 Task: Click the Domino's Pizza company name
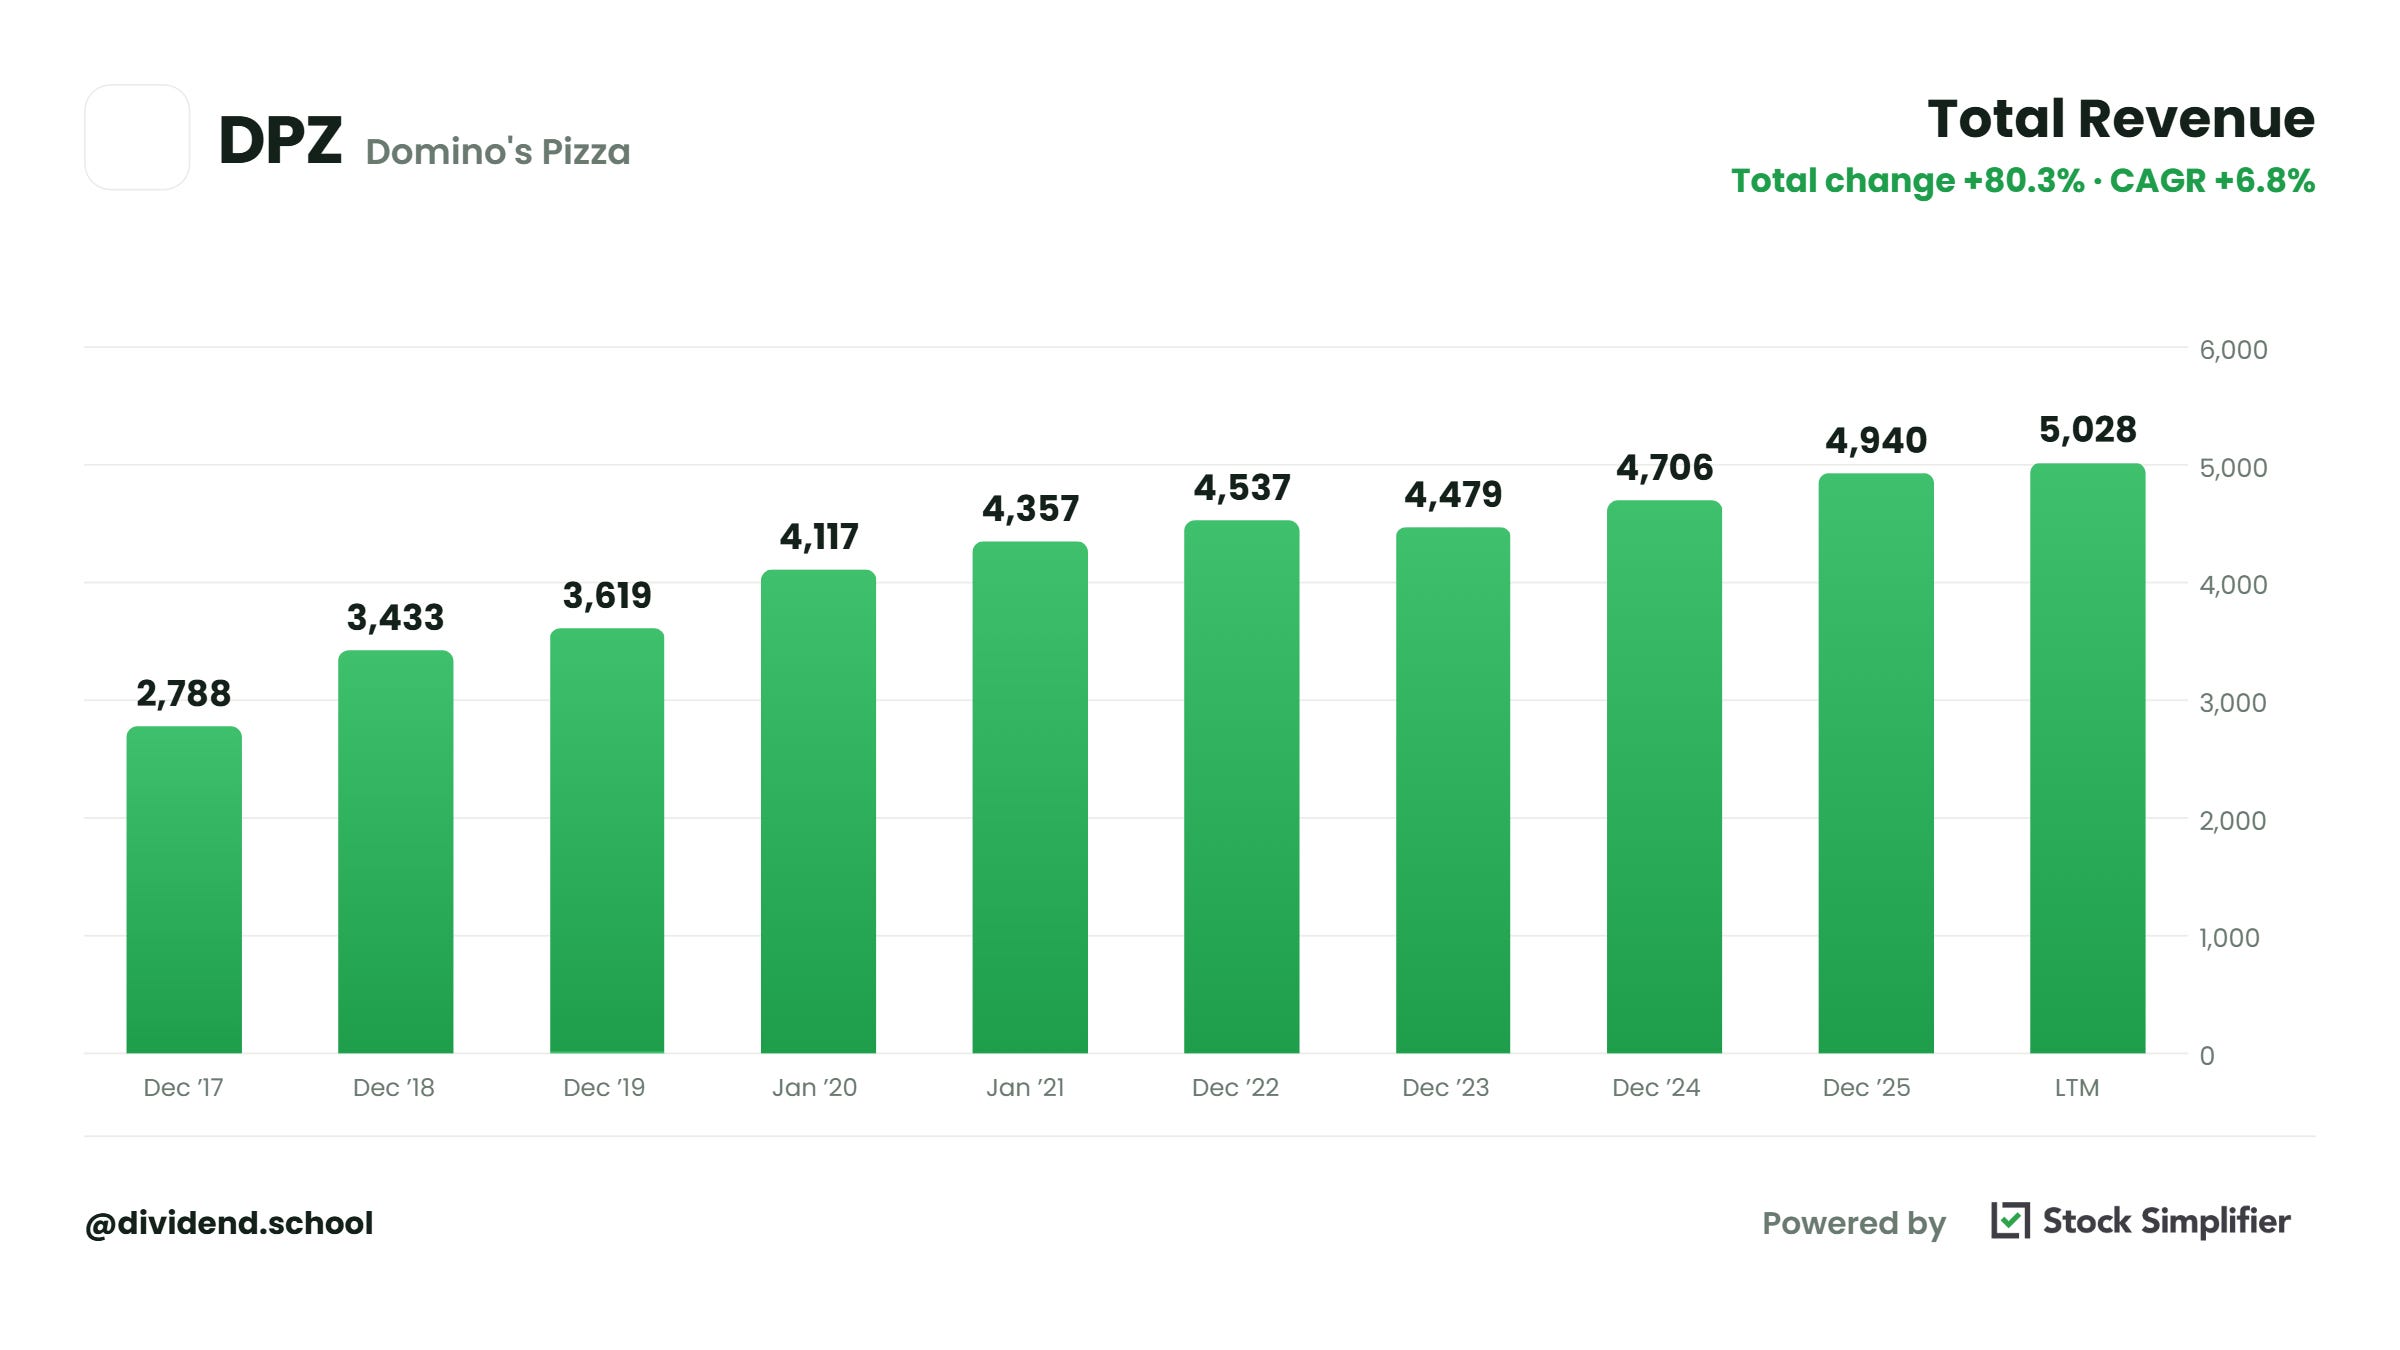(498, 152)
